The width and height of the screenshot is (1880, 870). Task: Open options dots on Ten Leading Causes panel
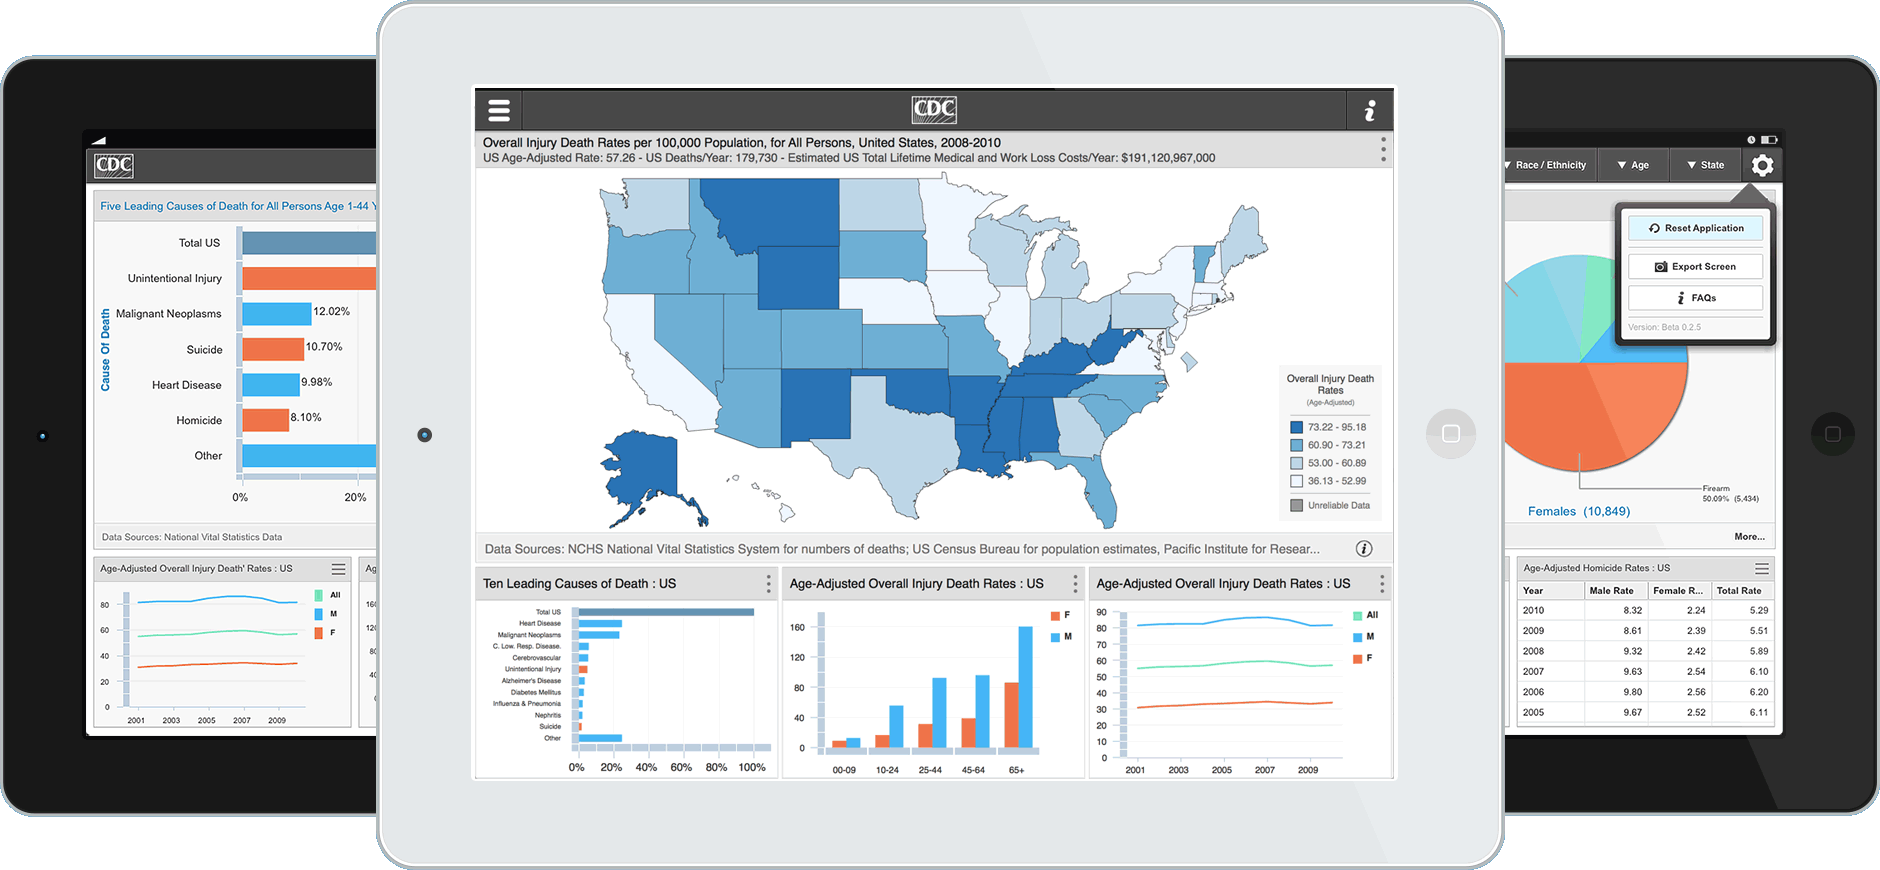[768, 584]
